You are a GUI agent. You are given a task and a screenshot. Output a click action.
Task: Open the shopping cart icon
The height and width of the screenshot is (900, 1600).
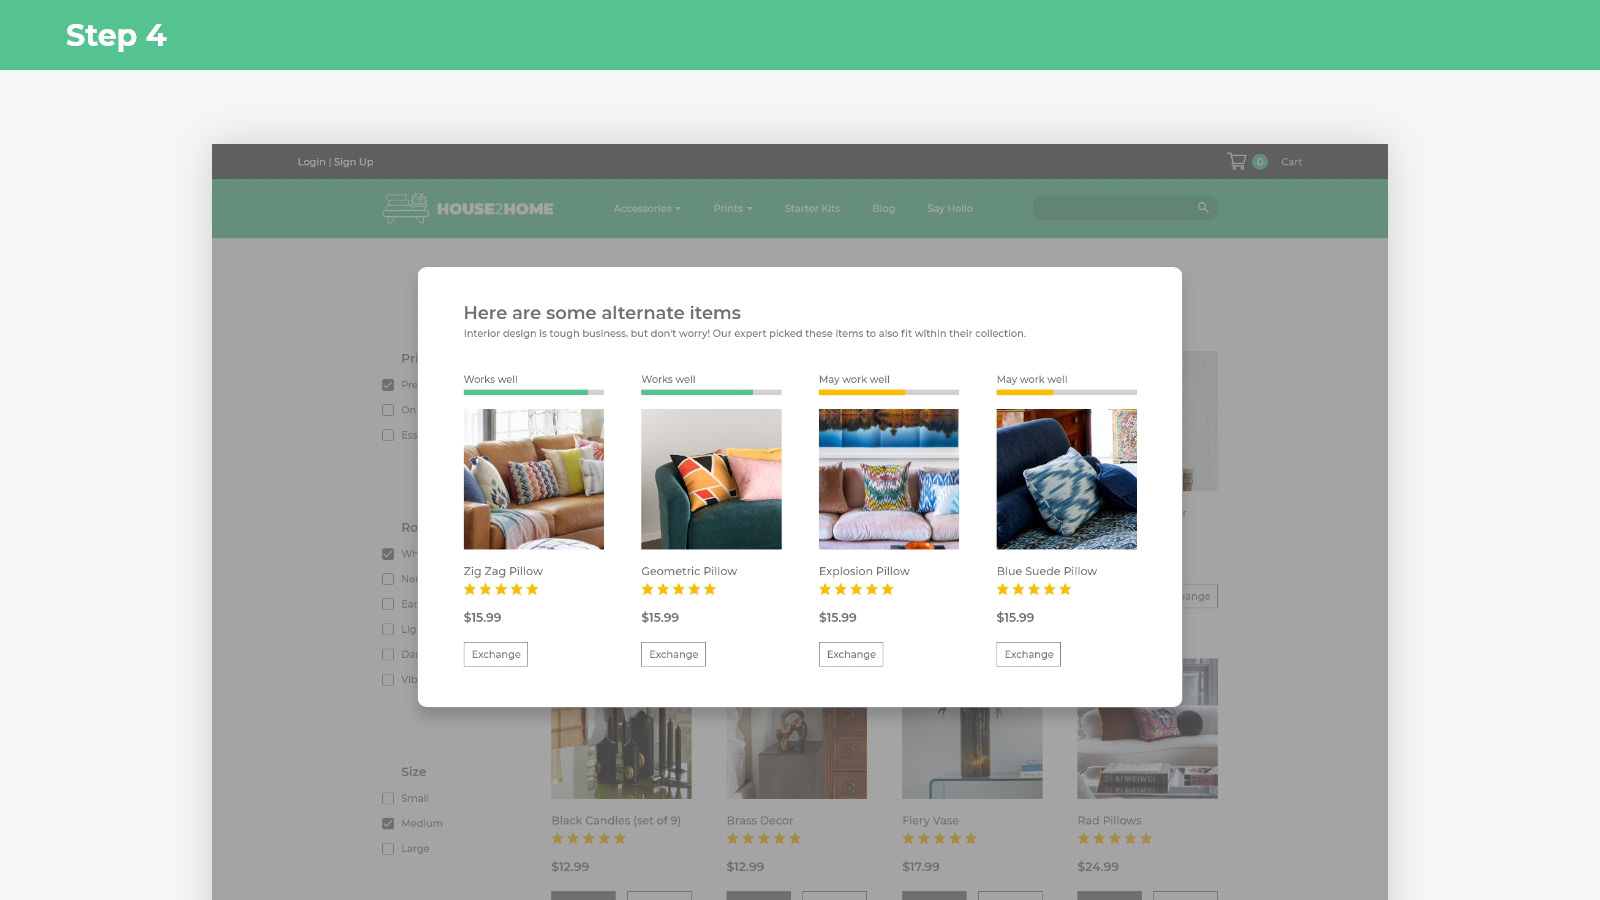pyautogui.click(x=1237, y=161)
